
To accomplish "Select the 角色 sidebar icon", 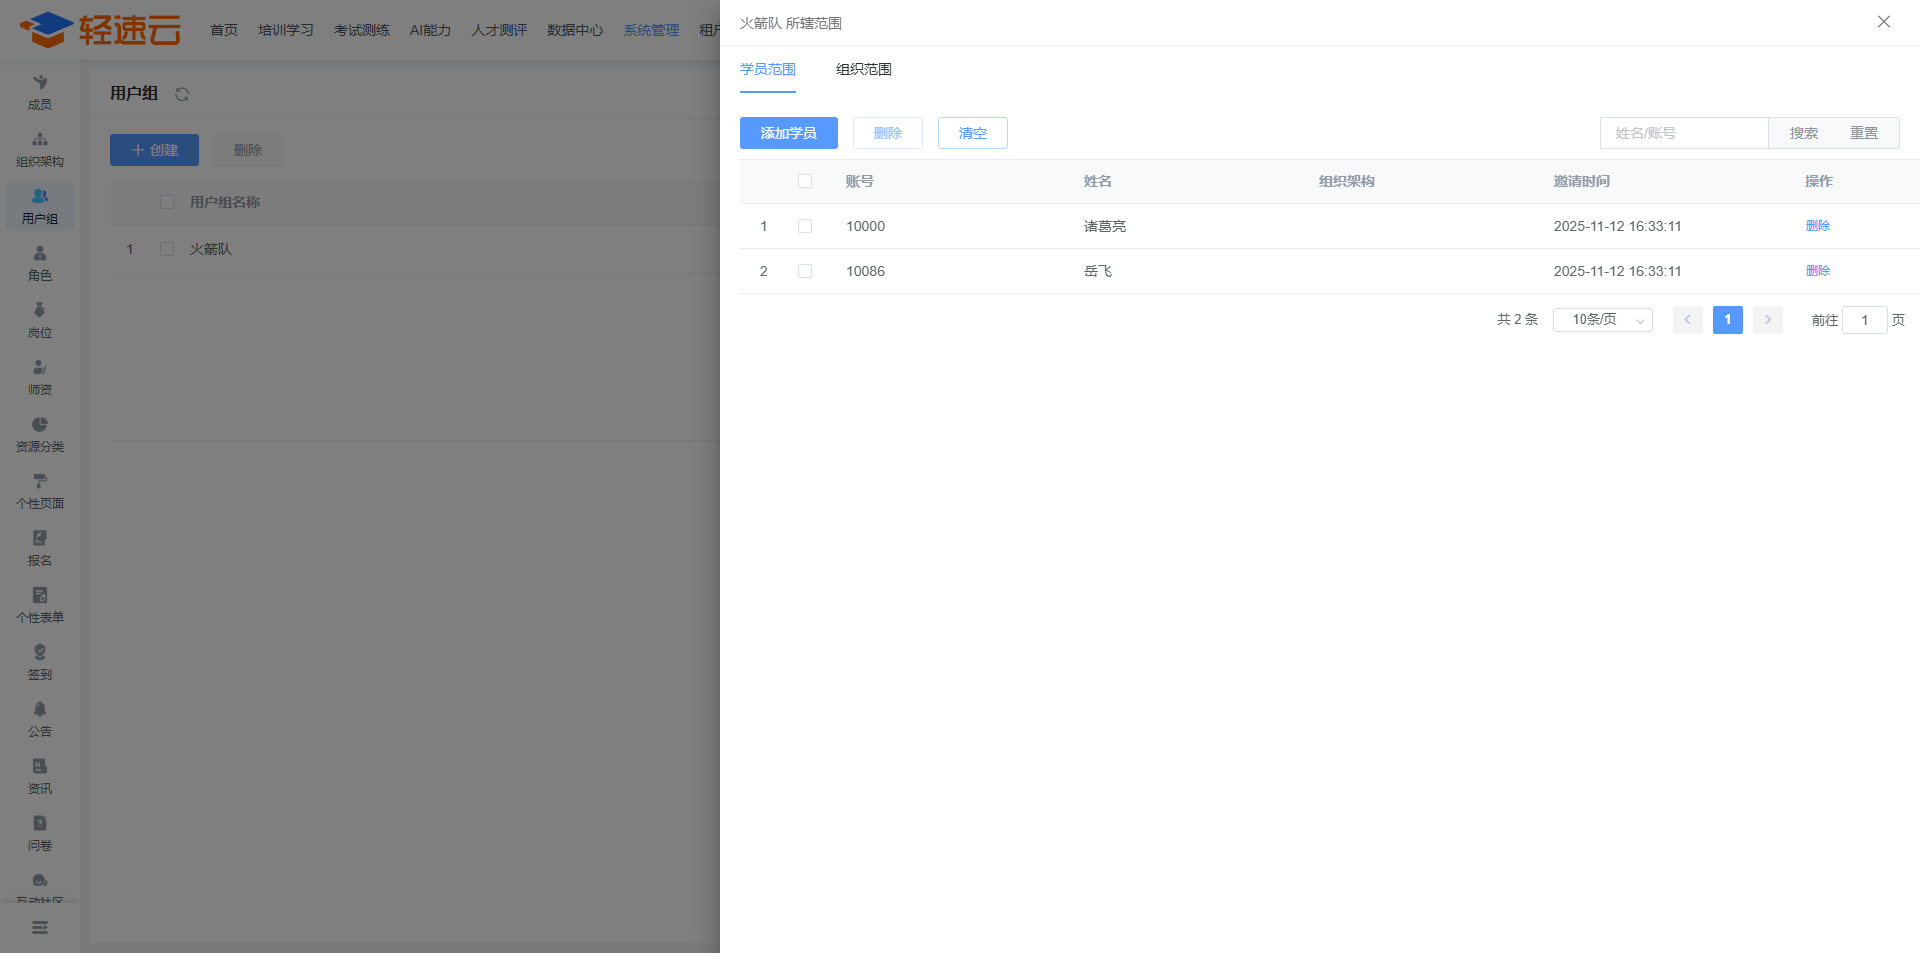I will click(40, 255).
